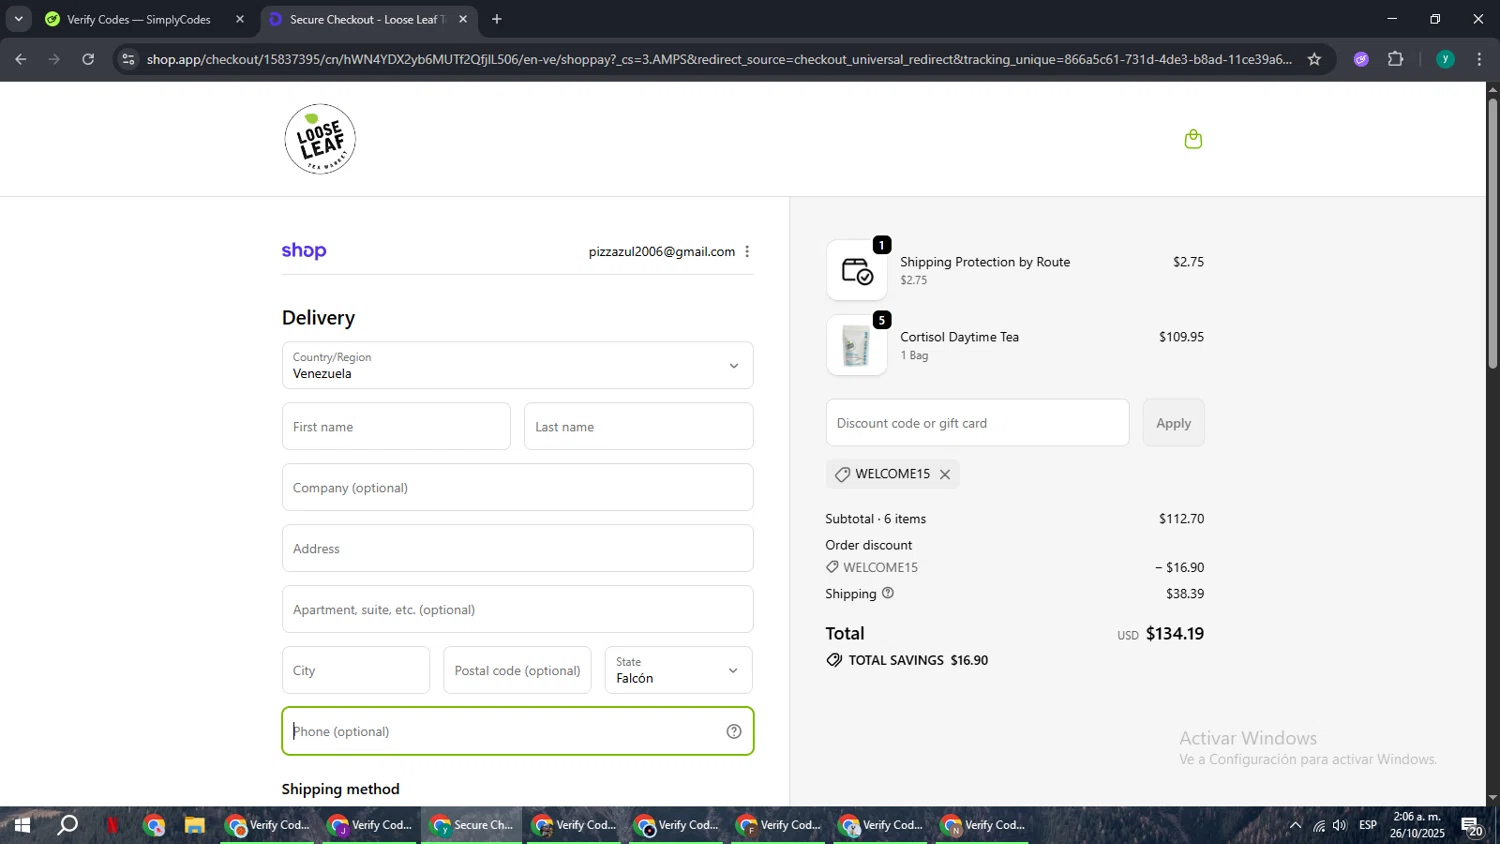Click the pizzazul2006@gmail.com email text

pyautogui.click(x=662, y=252)
